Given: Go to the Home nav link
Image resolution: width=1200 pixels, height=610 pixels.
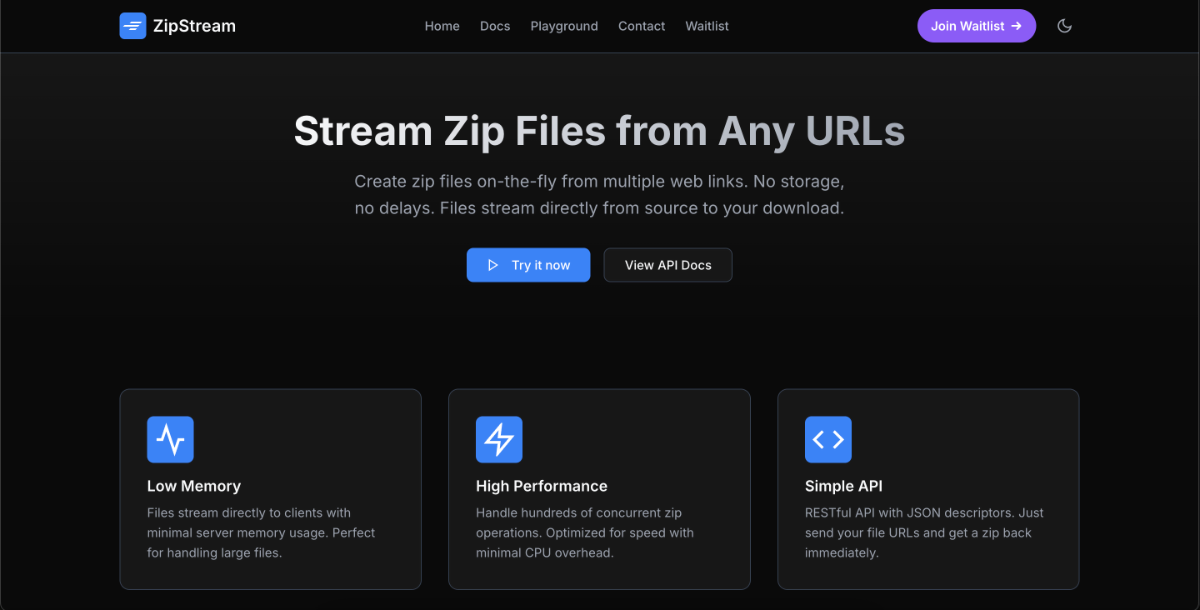Looking at the screenshot, I should click(x=442, y=26).
